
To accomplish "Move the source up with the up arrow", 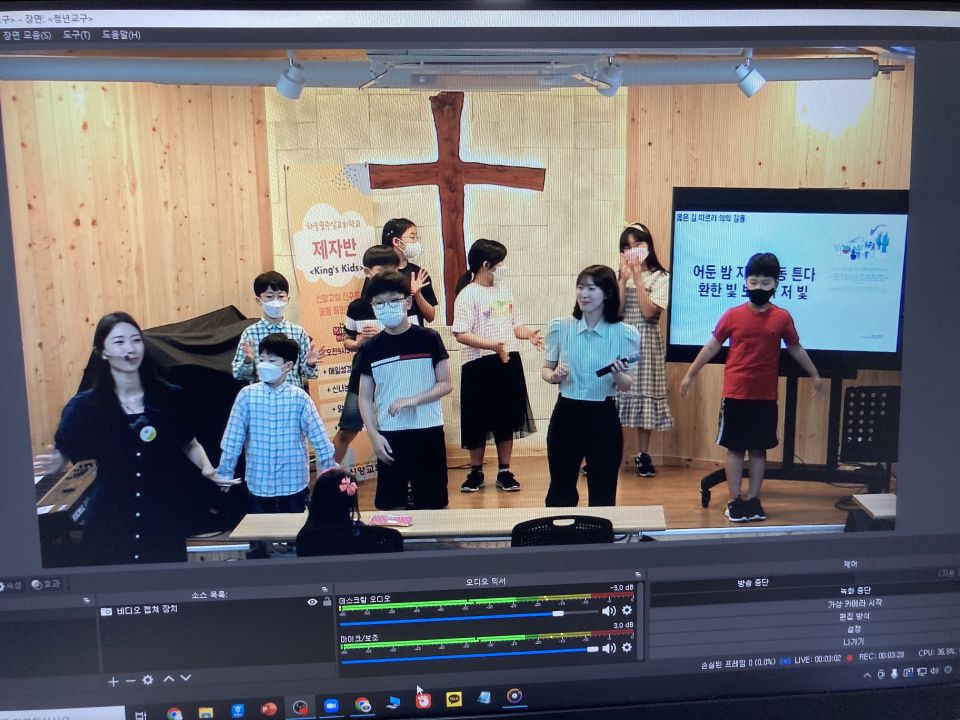I will 169,679.
